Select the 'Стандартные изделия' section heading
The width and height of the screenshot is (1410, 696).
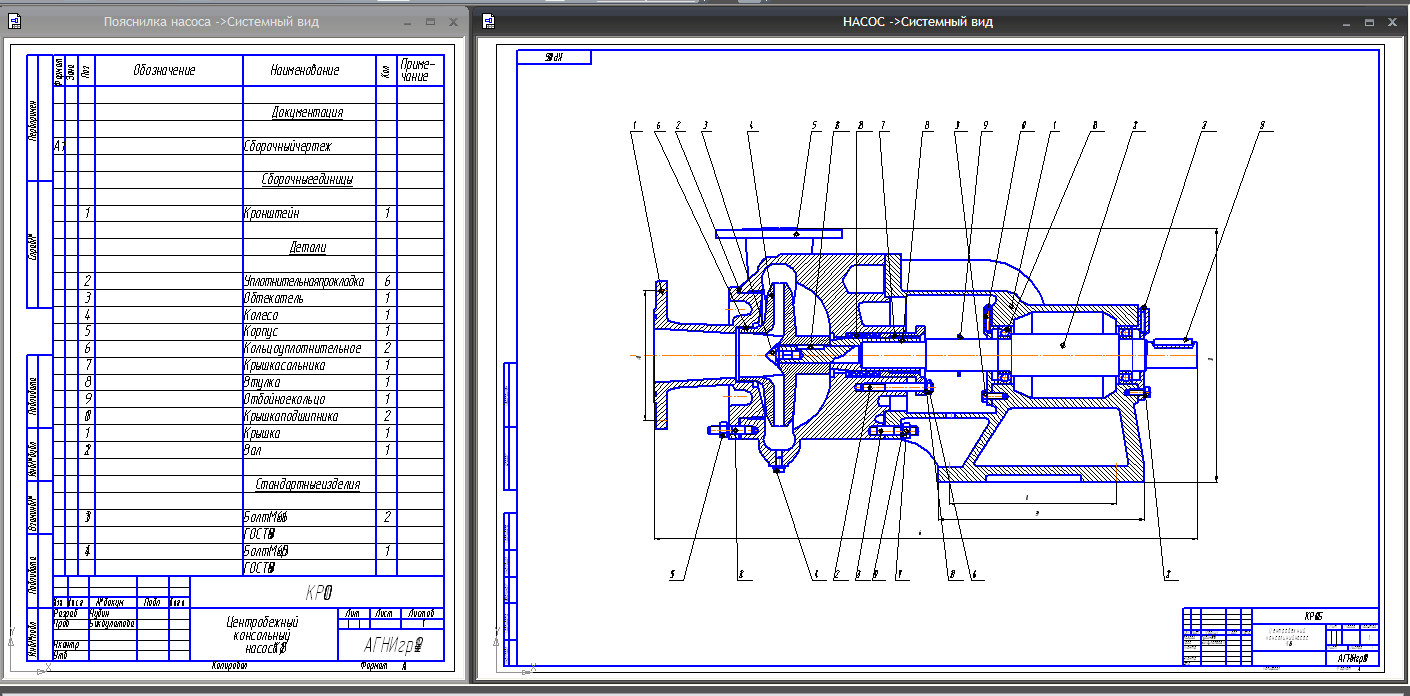pos(307,483)
